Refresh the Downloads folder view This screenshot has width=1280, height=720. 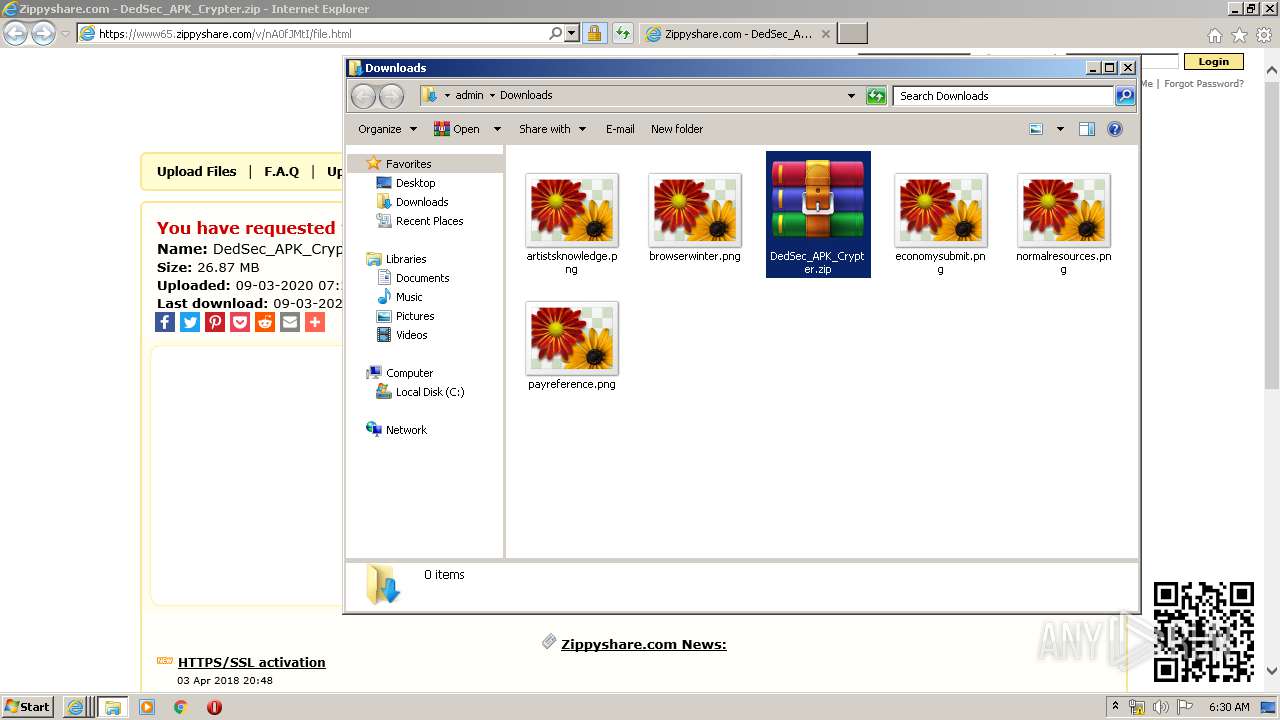876,96
